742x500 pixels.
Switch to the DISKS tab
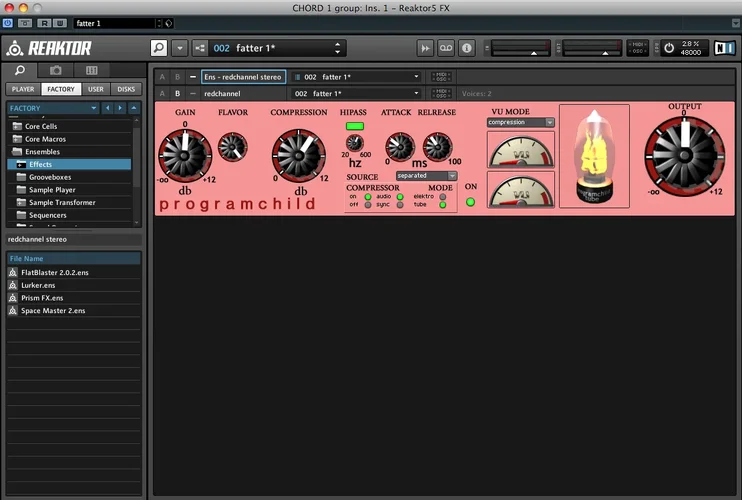pos(126,89)
